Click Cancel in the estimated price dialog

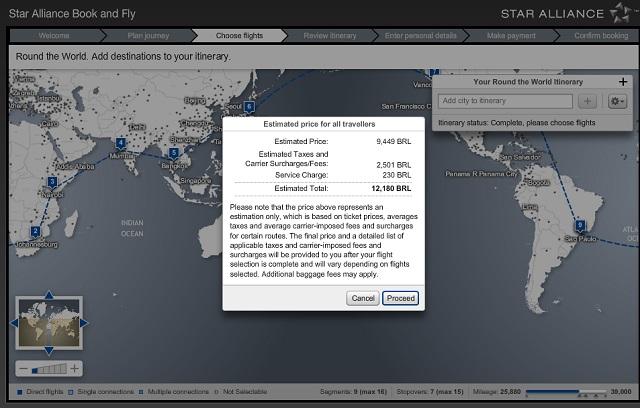pos(363,298)
